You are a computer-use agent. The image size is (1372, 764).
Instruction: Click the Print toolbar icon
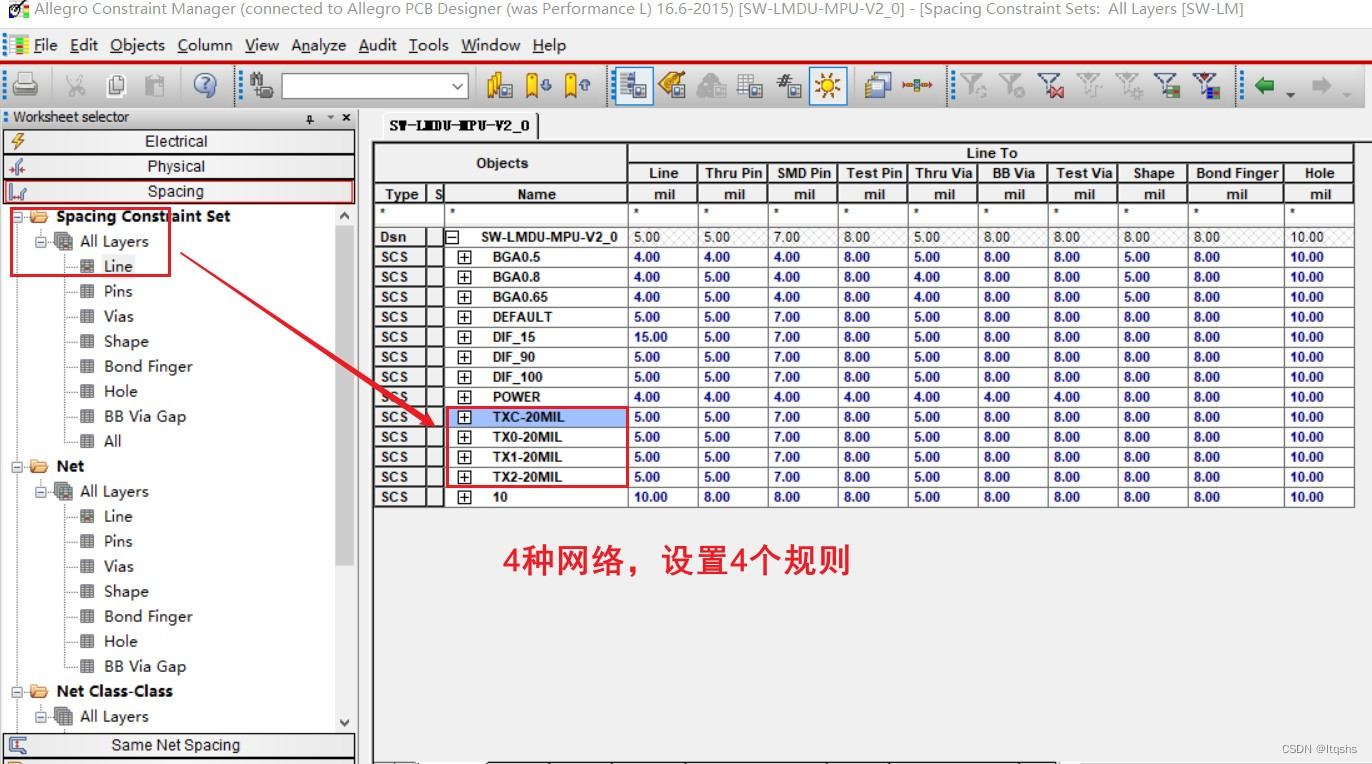coord(25,86)
